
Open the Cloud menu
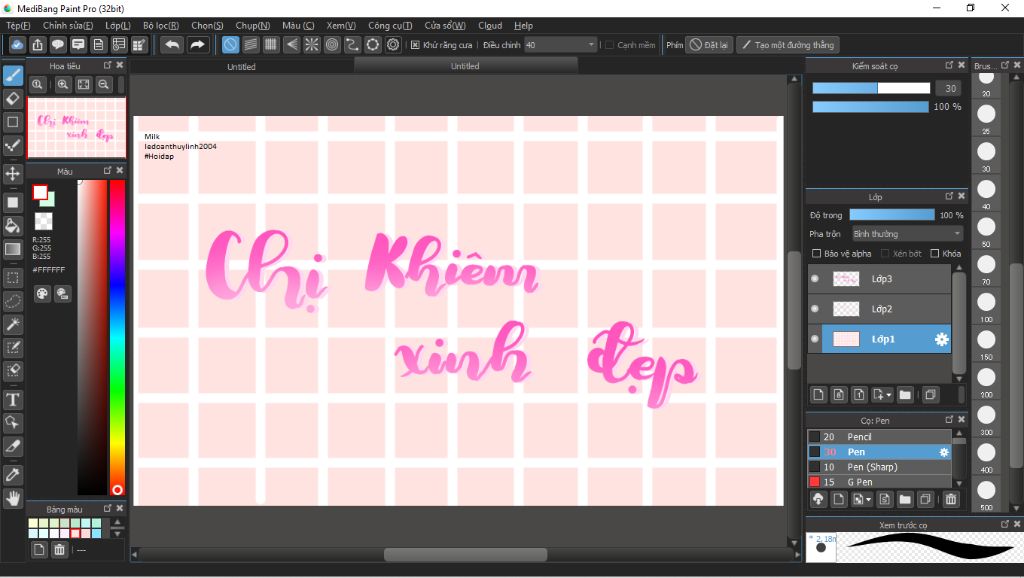490,25
